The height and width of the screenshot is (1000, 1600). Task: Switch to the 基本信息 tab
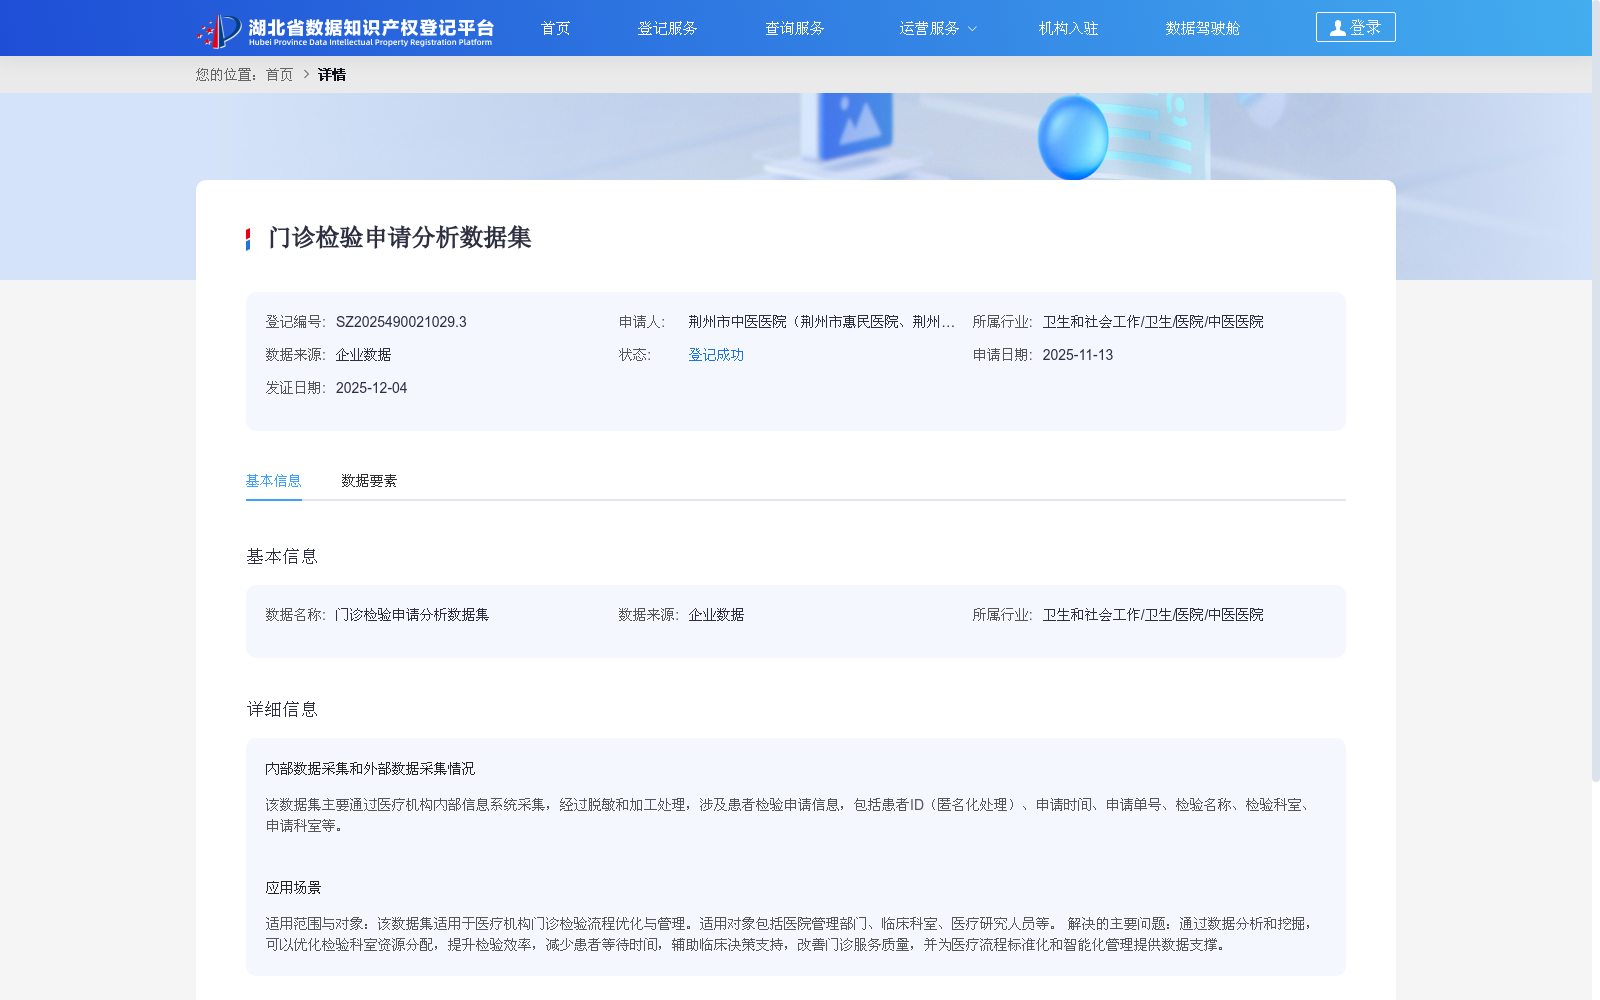[x=273, y=481]
